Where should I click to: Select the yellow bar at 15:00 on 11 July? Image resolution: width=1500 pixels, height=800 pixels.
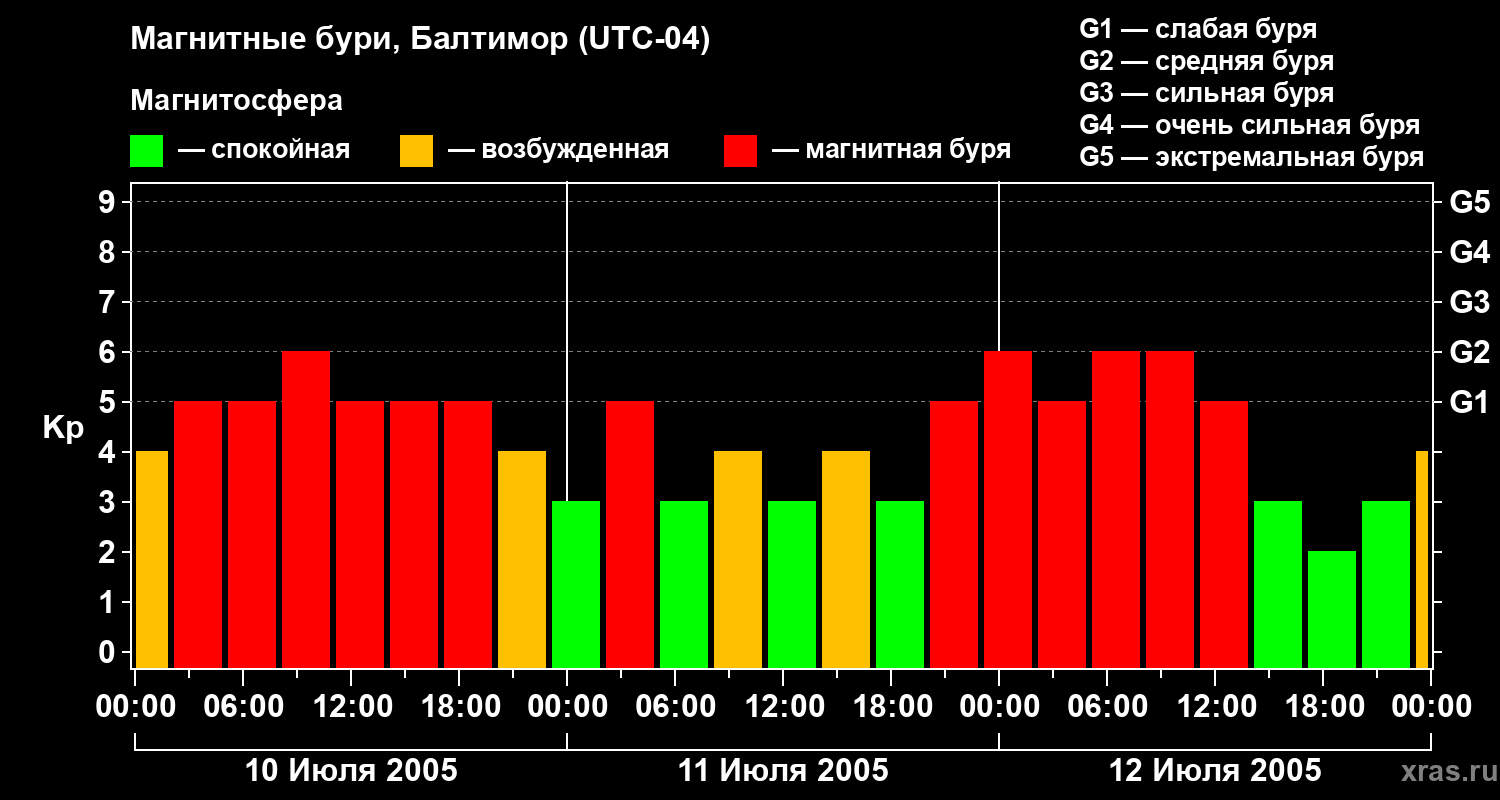pos(846,560)
